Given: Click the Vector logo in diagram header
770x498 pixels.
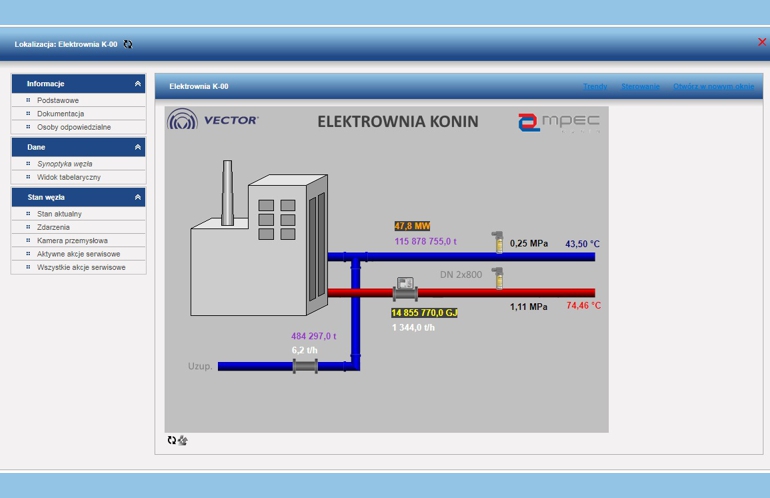Looking at the screenshot, I should 213,121.
